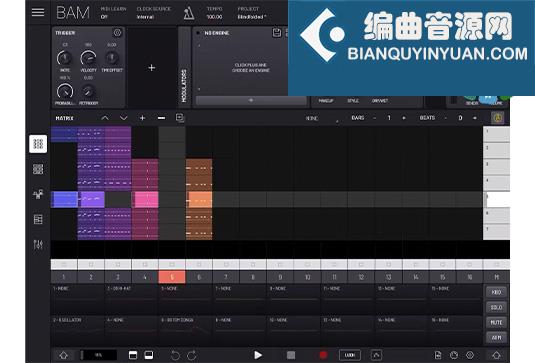The height and width of the screenshot is (363, 535).
Task: Click the home icon at bottom left
Action: 63,355
